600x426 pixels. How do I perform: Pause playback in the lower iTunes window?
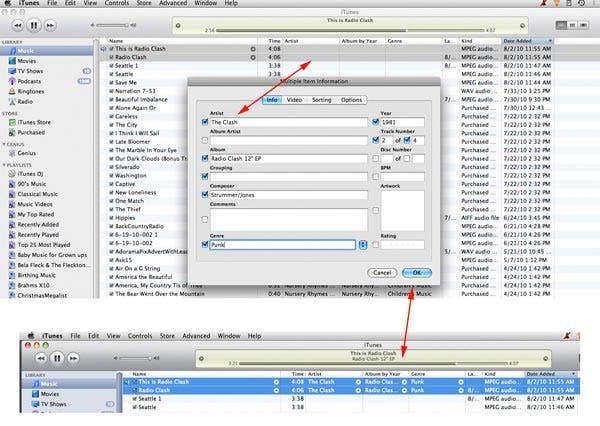57,358
